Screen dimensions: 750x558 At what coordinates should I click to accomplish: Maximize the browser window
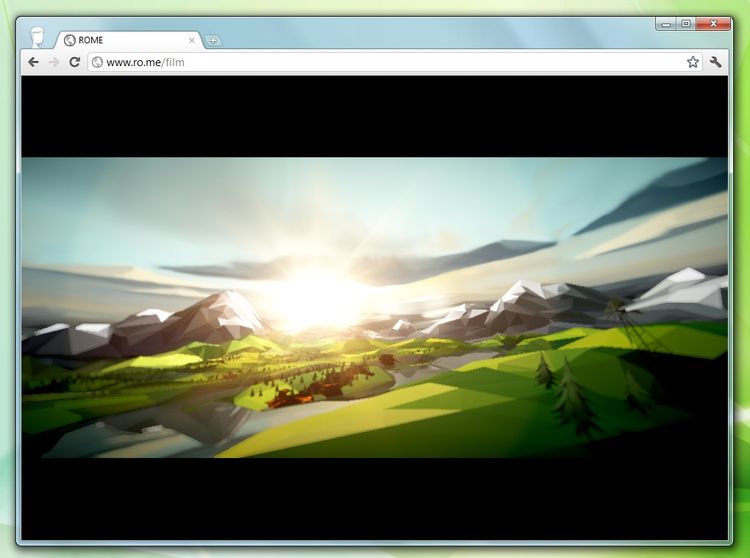pyautogui.click(x=685, y=24)
